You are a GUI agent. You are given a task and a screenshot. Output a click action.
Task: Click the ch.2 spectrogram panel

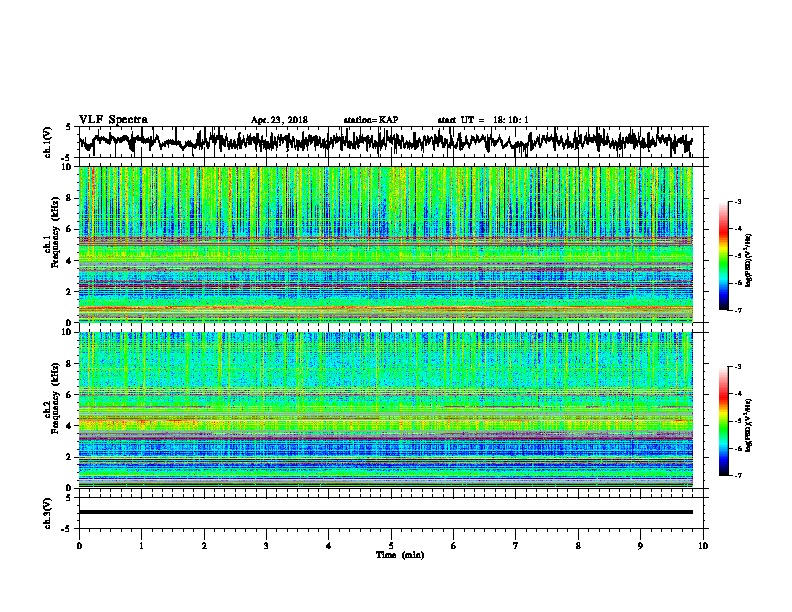pyautogui.click(x=385, y=410)
